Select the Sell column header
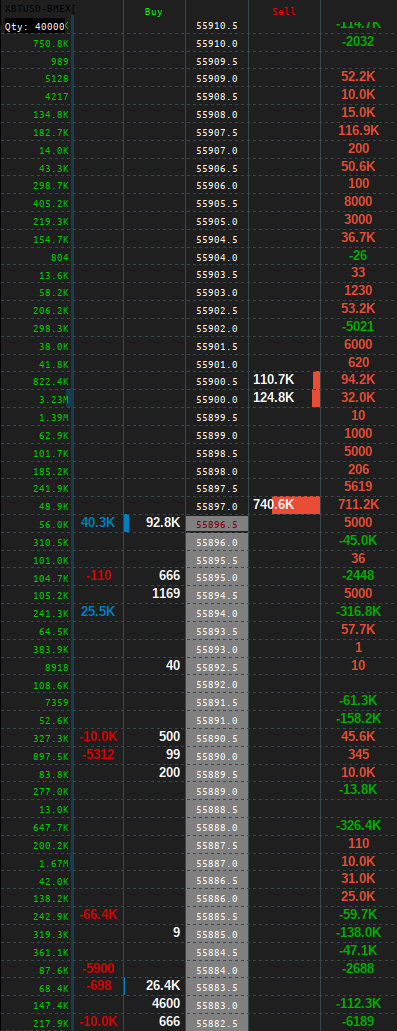 coord(284,12)
